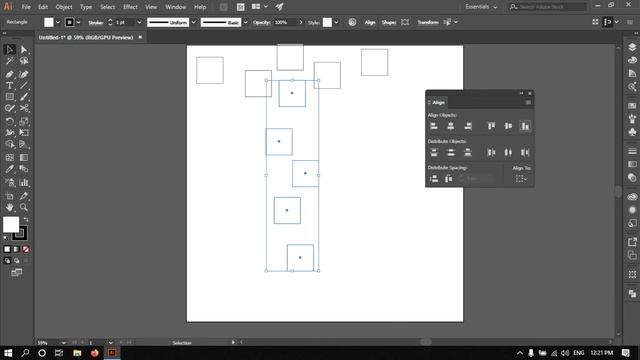Viewport: 640px width, 360px height.
Task: Select the Paintbrush tool
Action: point(24,97)
